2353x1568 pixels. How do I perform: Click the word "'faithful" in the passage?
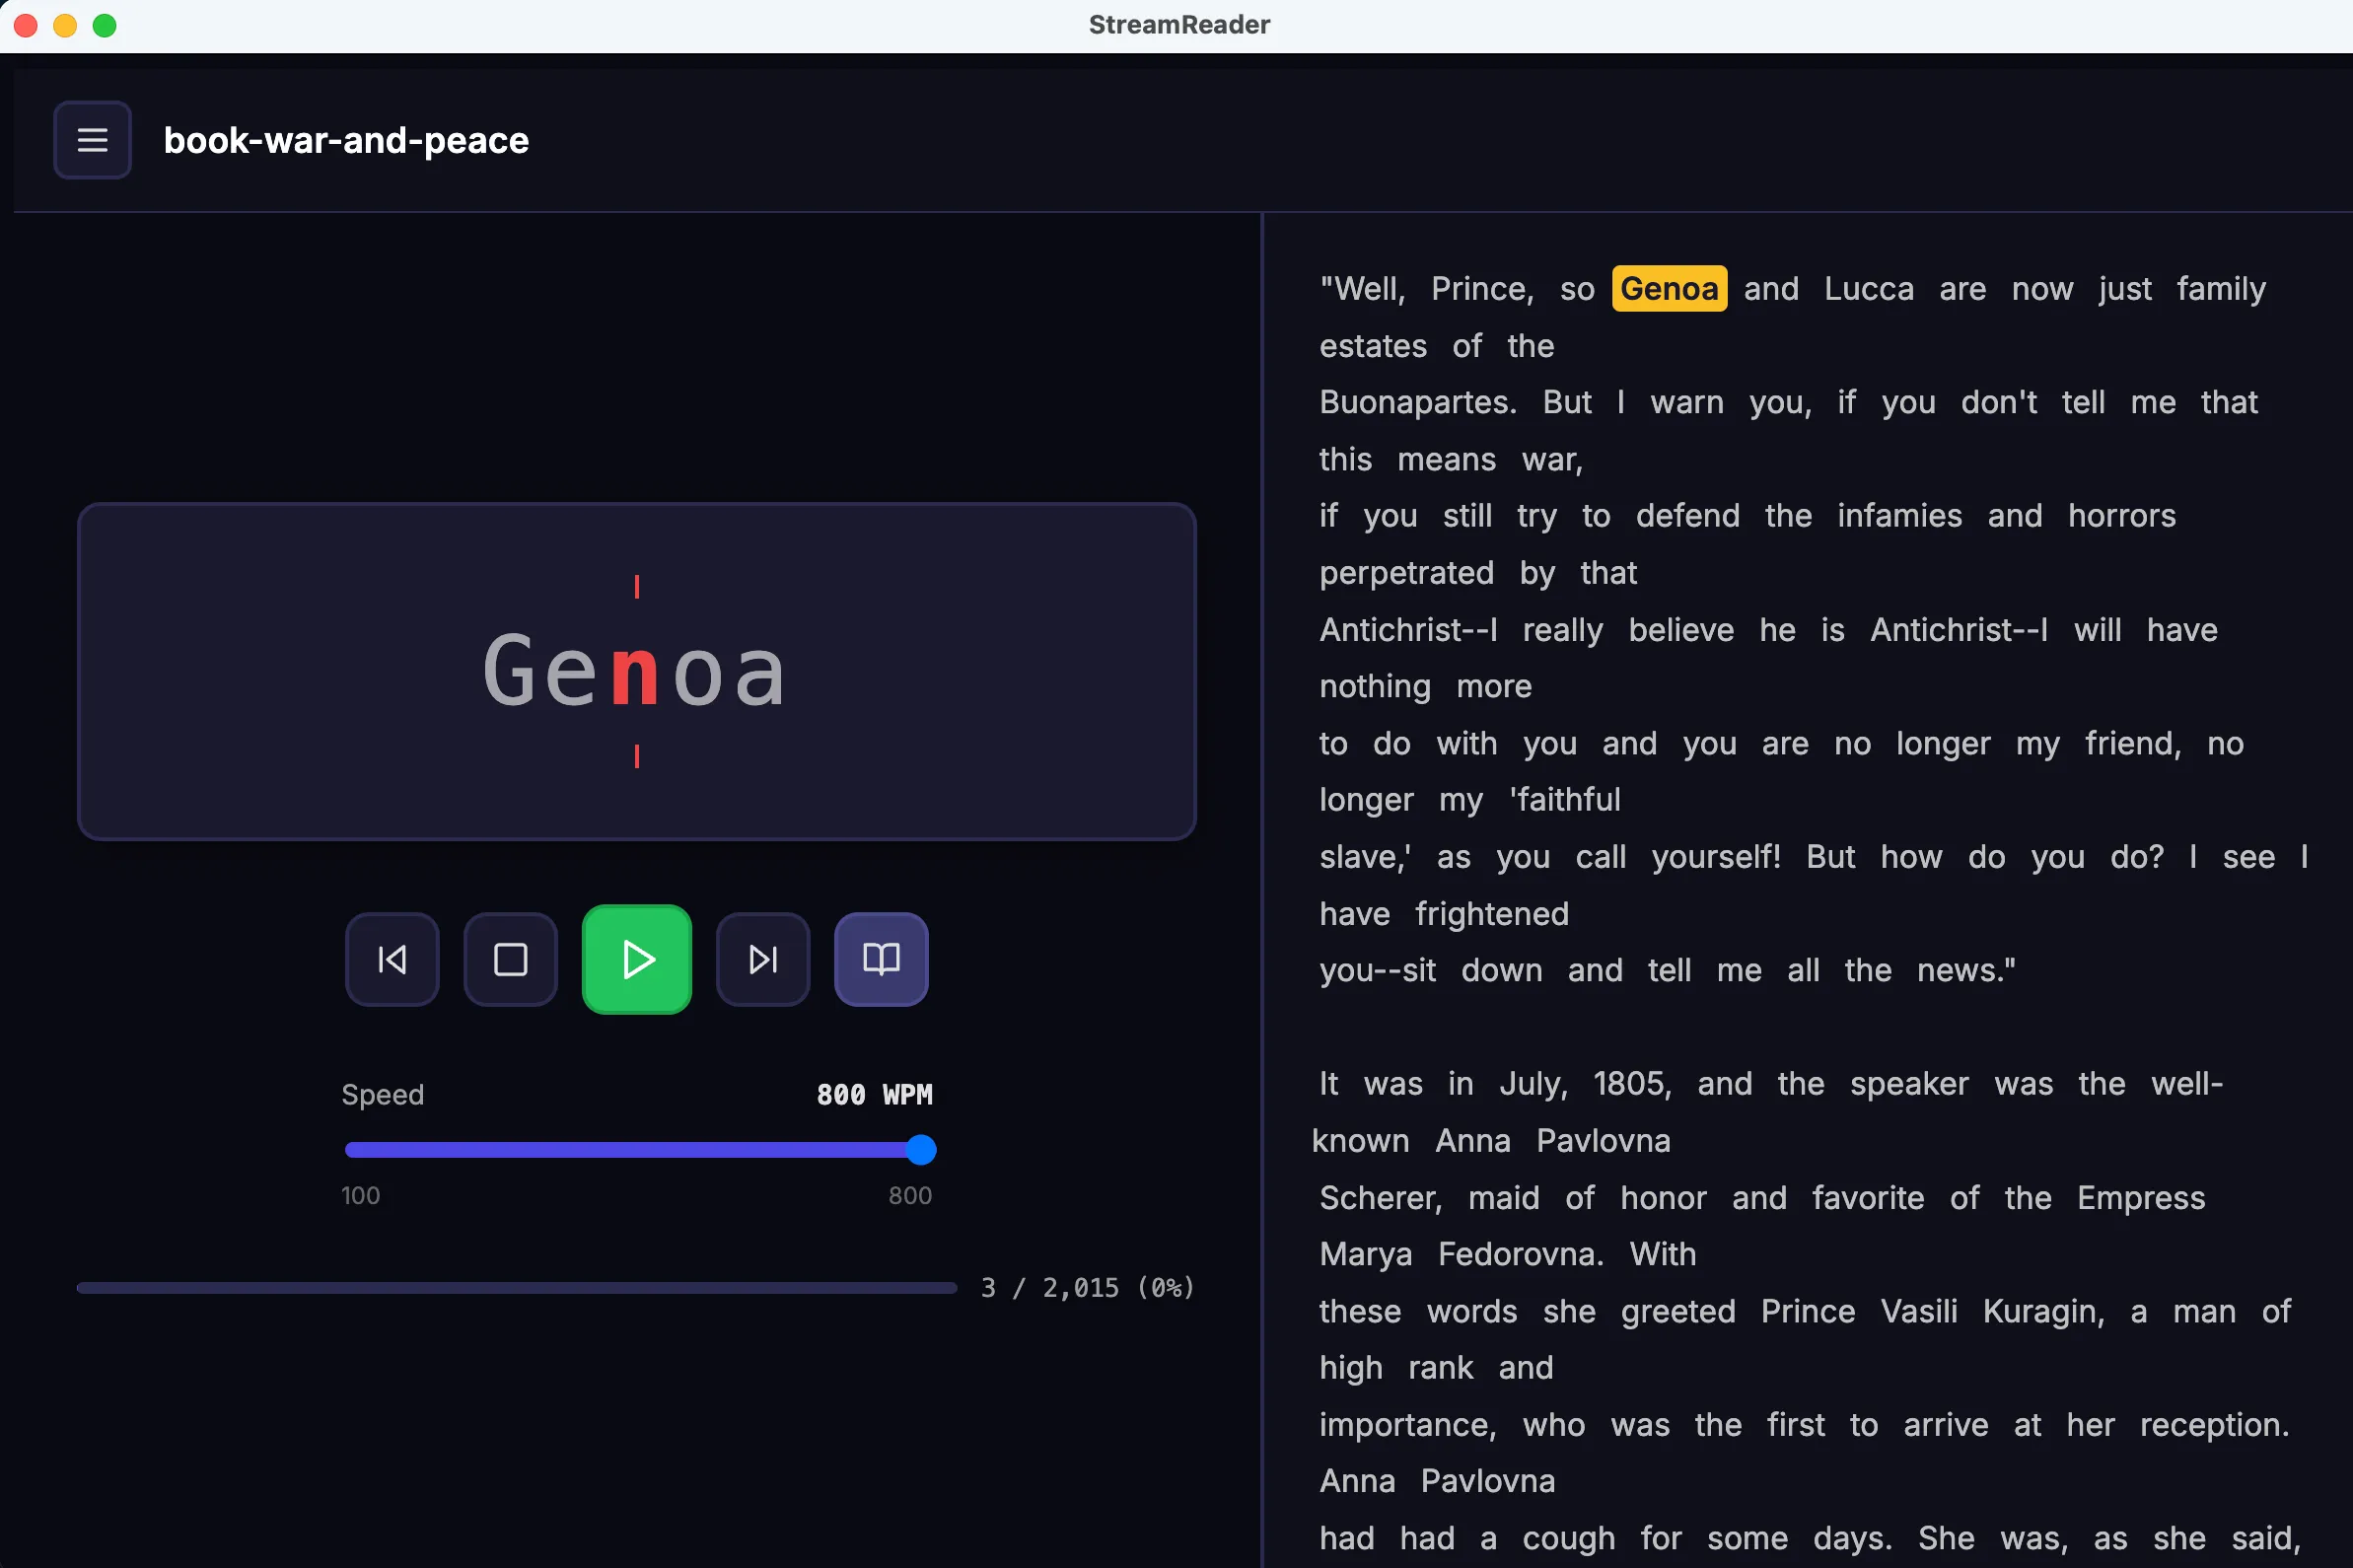point(1564,800)
